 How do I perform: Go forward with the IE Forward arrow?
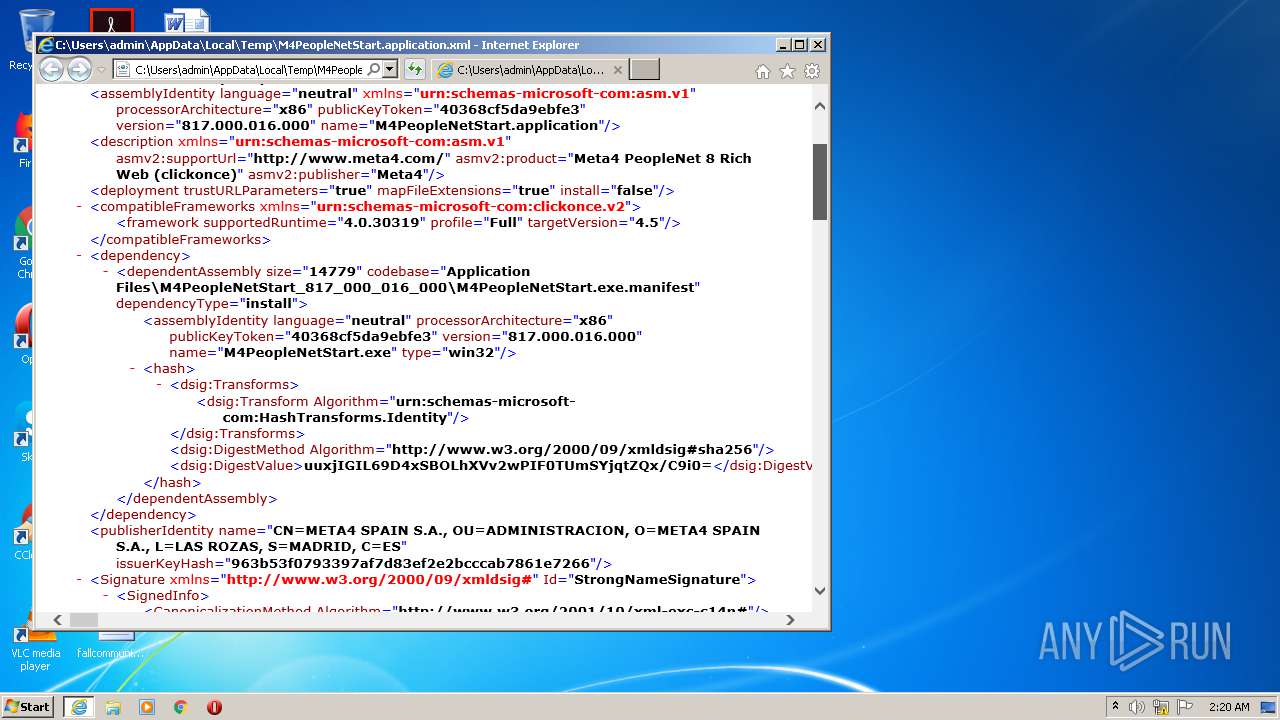click(79, 70)
